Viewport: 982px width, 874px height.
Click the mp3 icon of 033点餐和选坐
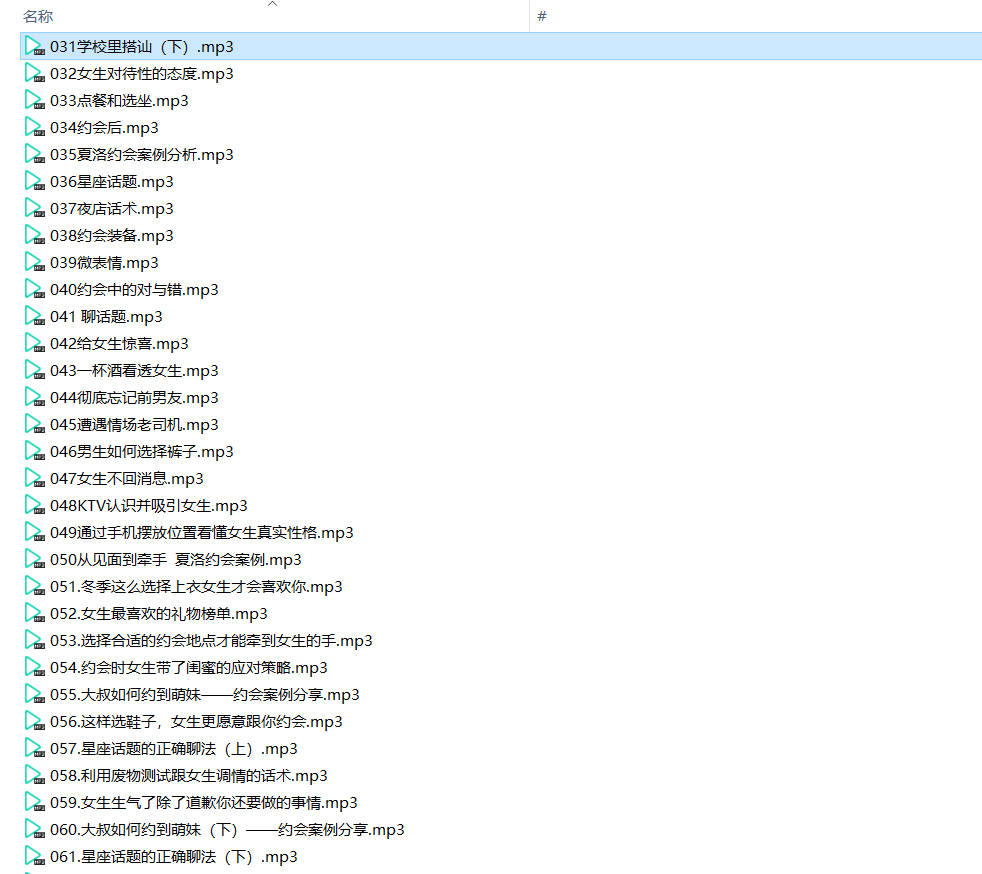pyautogui.click(x=34, y=100)
